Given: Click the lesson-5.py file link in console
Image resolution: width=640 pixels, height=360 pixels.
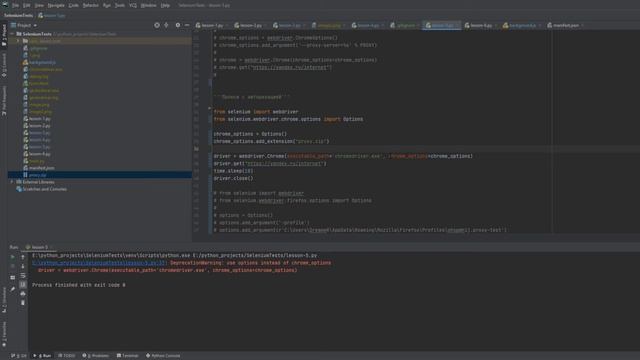Looking at the screenshot, I should (99, 263).
